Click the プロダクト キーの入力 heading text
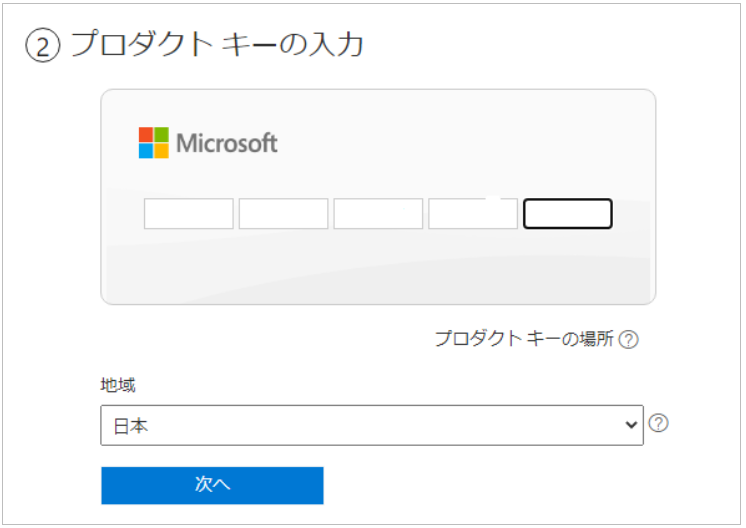 click(216, 46)
